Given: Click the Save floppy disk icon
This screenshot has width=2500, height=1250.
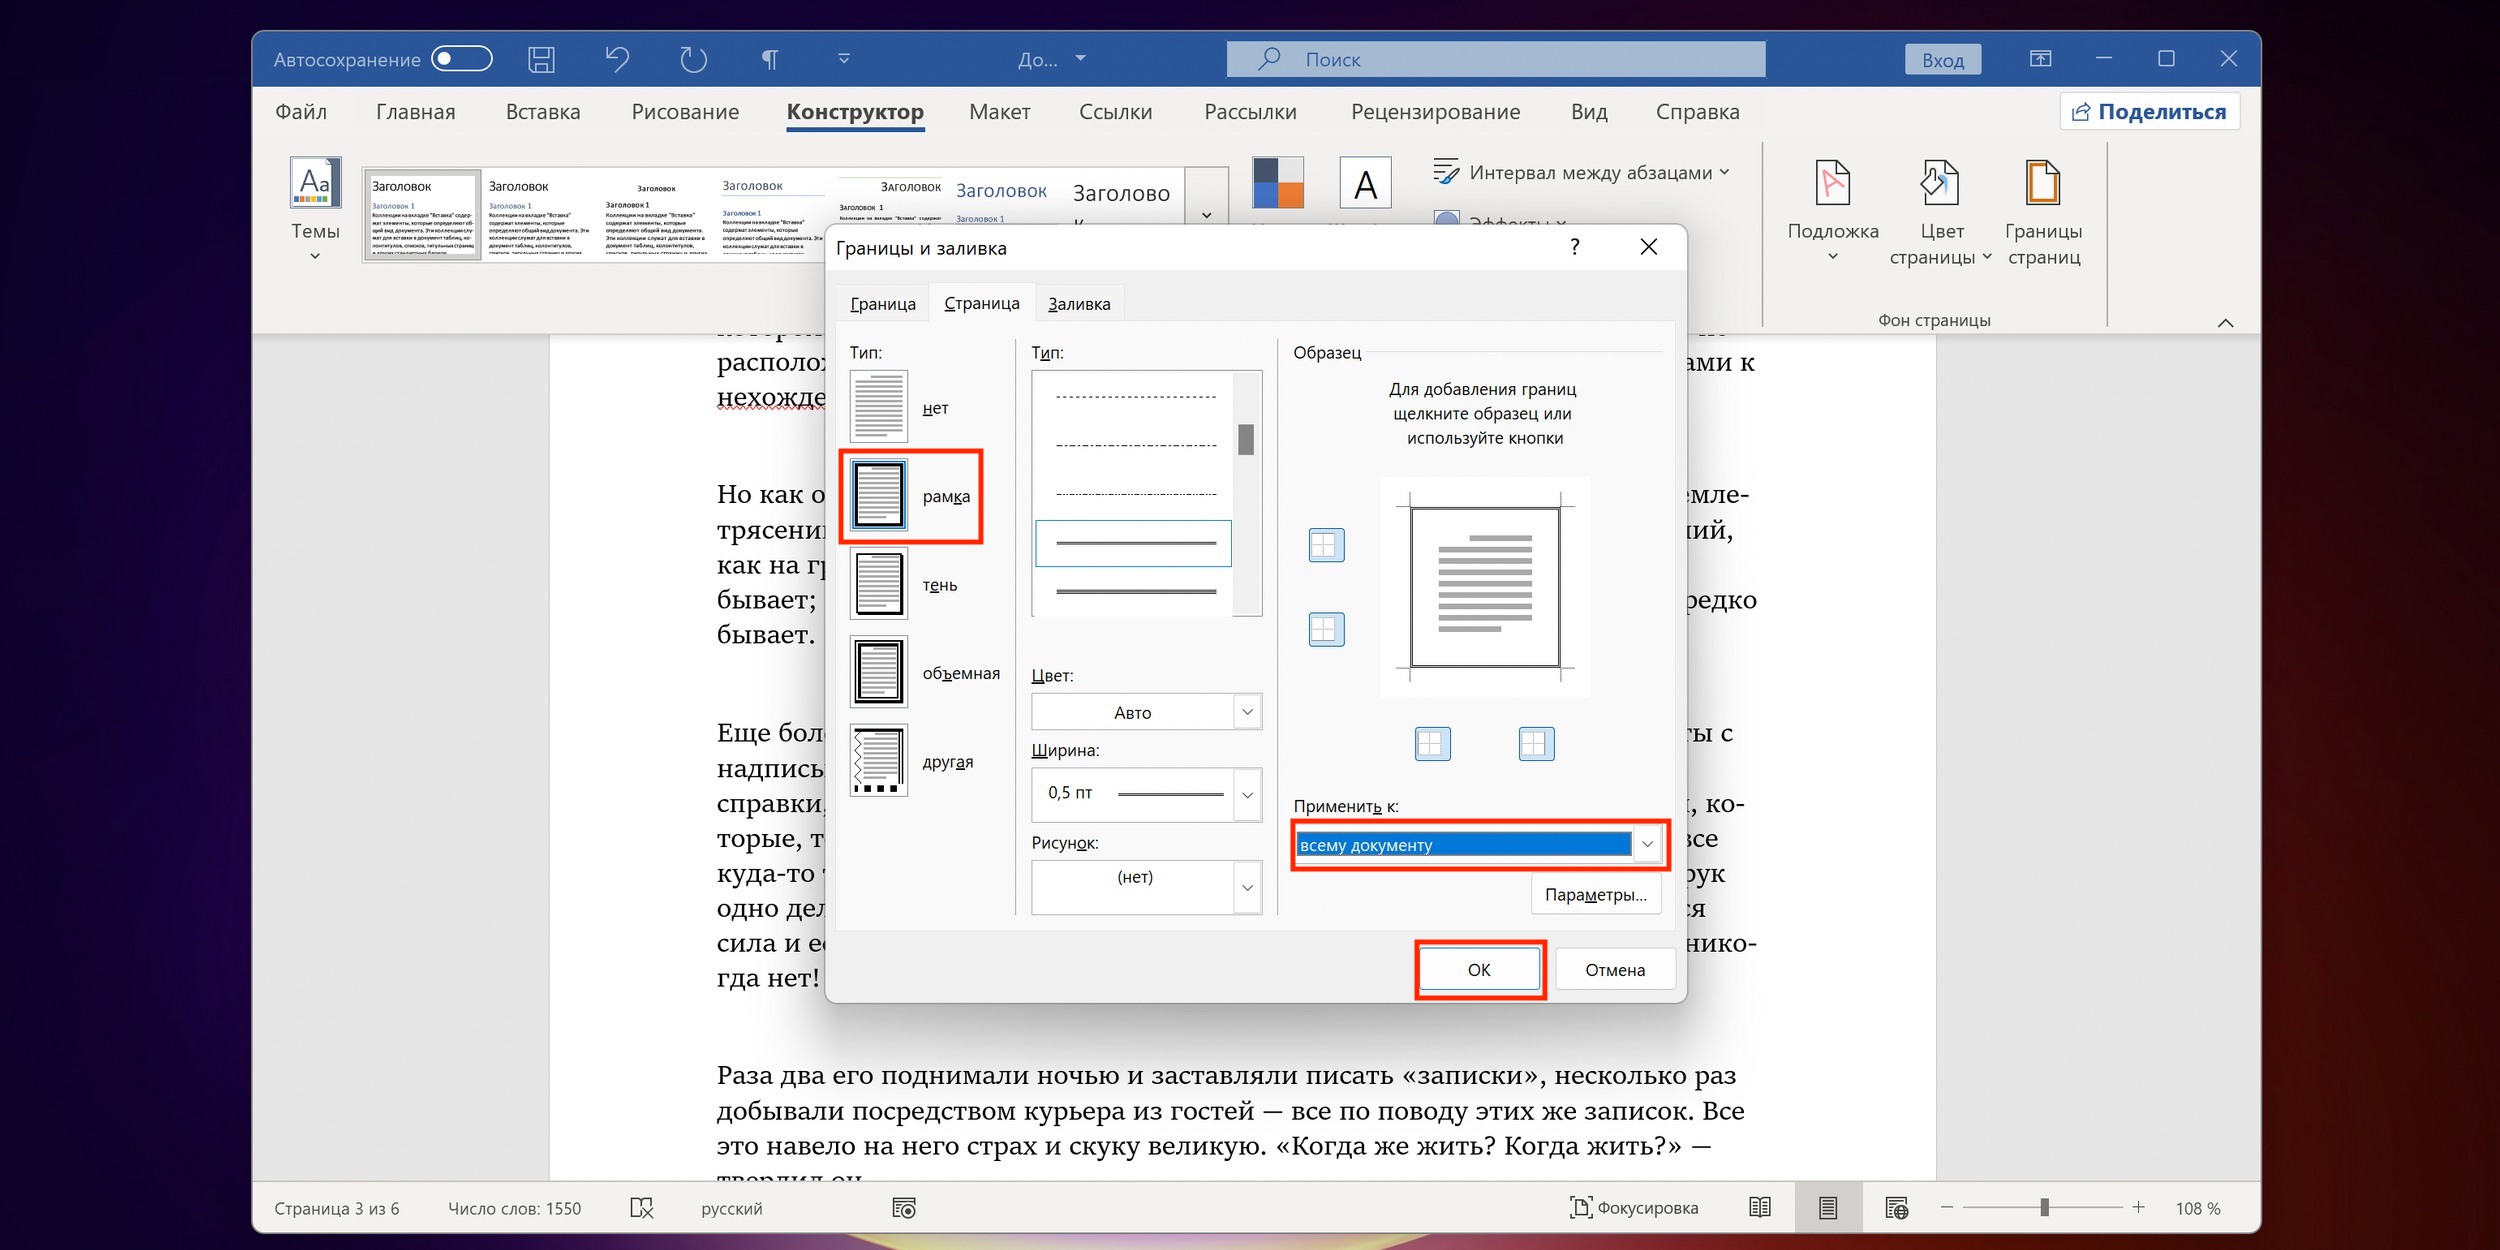Looking at the screenshot, I should tap(541, 60).
